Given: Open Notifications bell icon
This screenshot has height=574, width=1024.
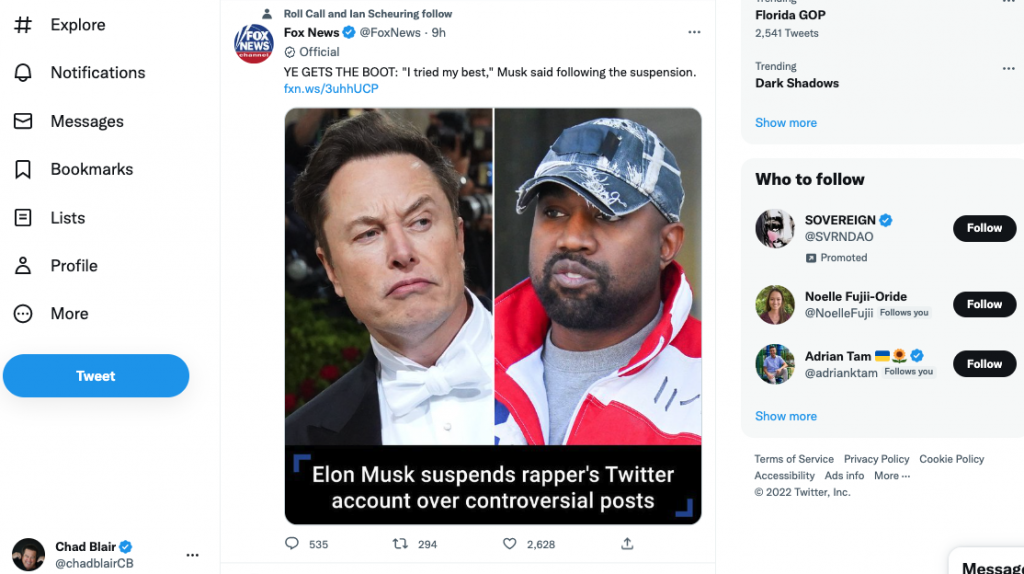Looking at the screenshot, I should pyautogui.click(x=23, y=73).
